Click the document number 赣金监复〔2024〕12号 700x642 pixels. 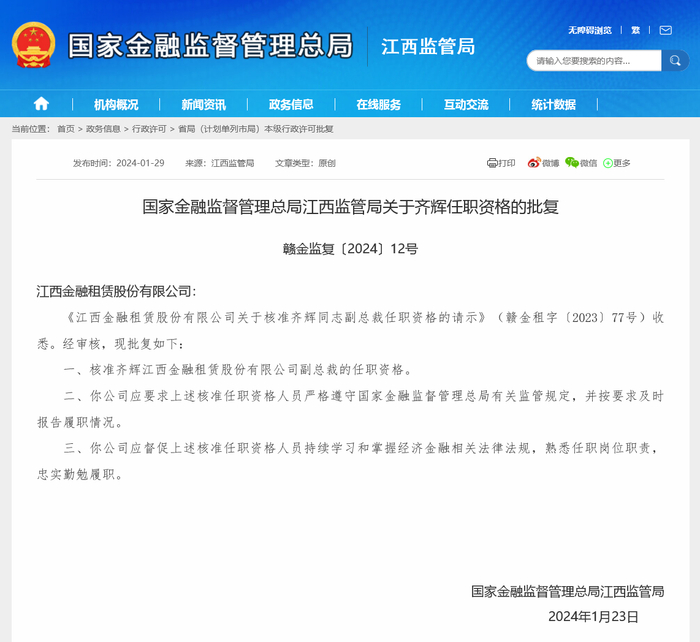[x=350, y=249]
